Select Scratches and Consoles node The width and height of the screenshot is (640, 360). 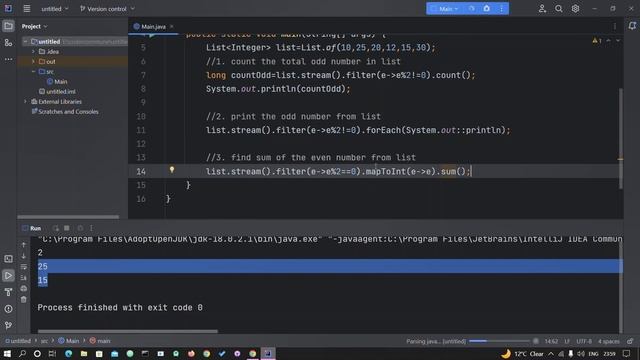[x=65, y=111]
